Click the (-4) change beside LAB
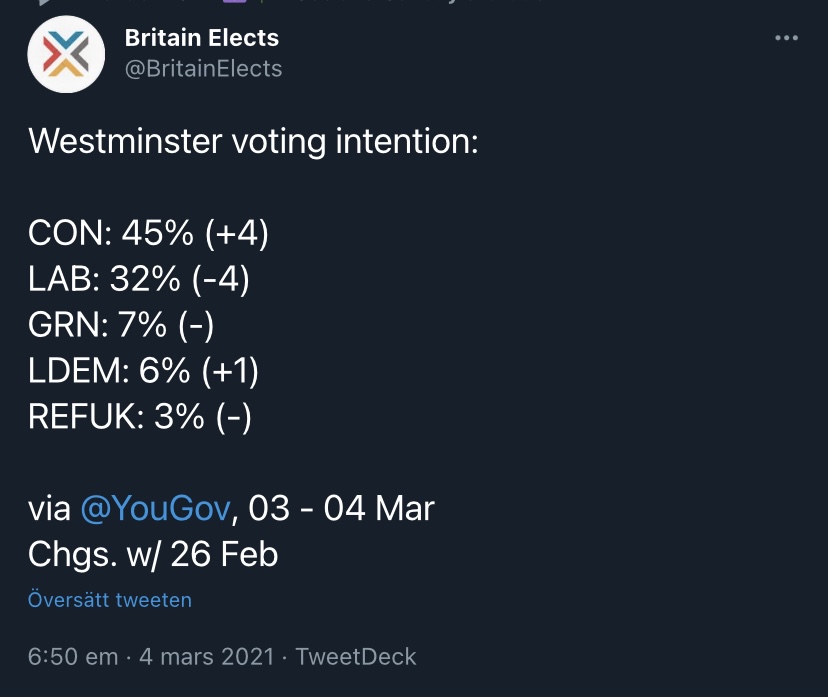Screen dimensions: 828x697 tap(220, 279)
